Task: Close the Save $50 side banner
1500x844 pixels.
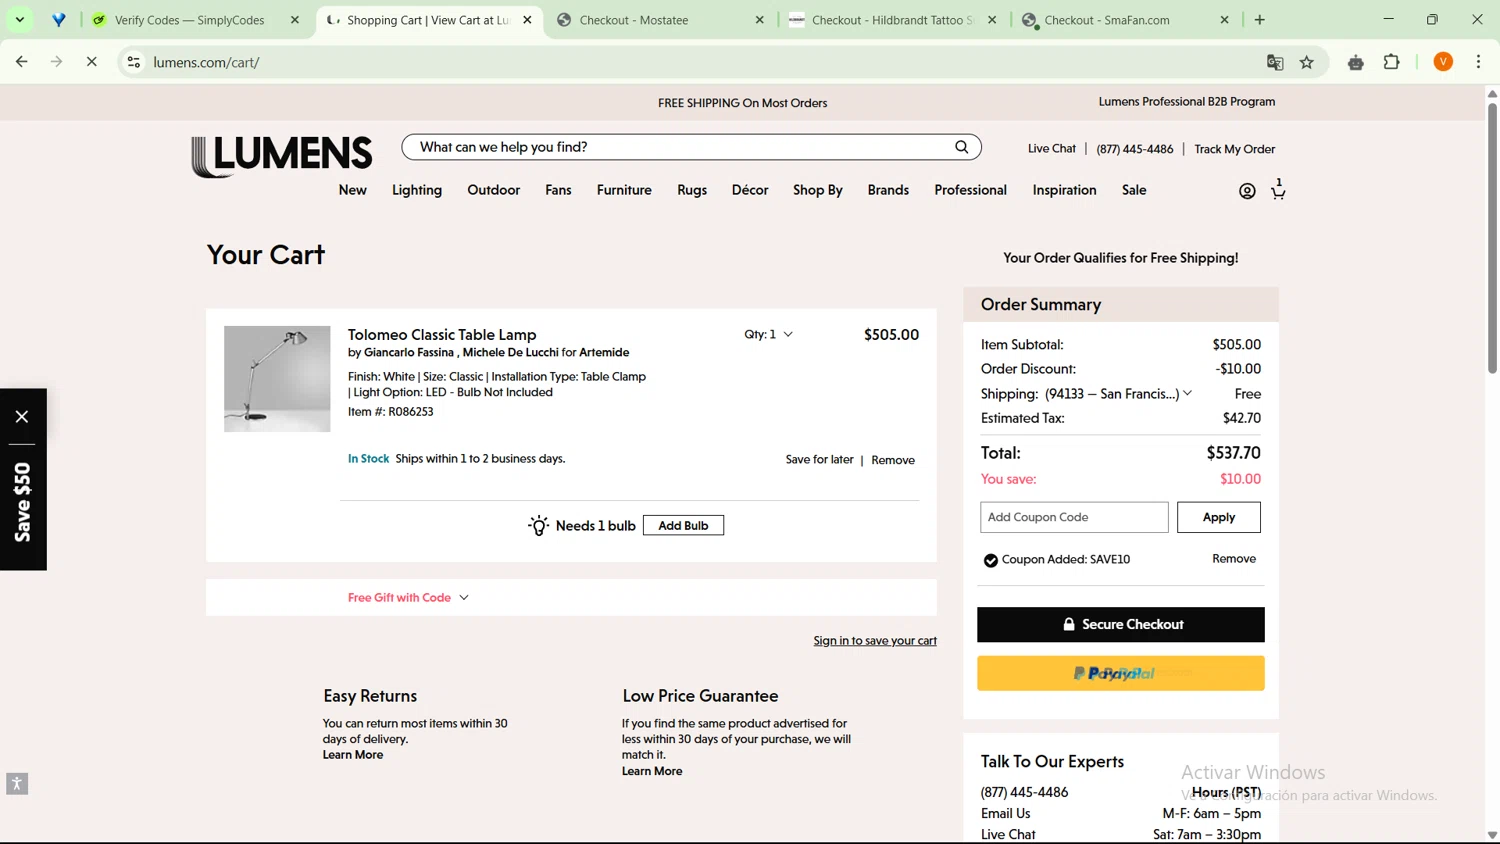Action: 22,416
